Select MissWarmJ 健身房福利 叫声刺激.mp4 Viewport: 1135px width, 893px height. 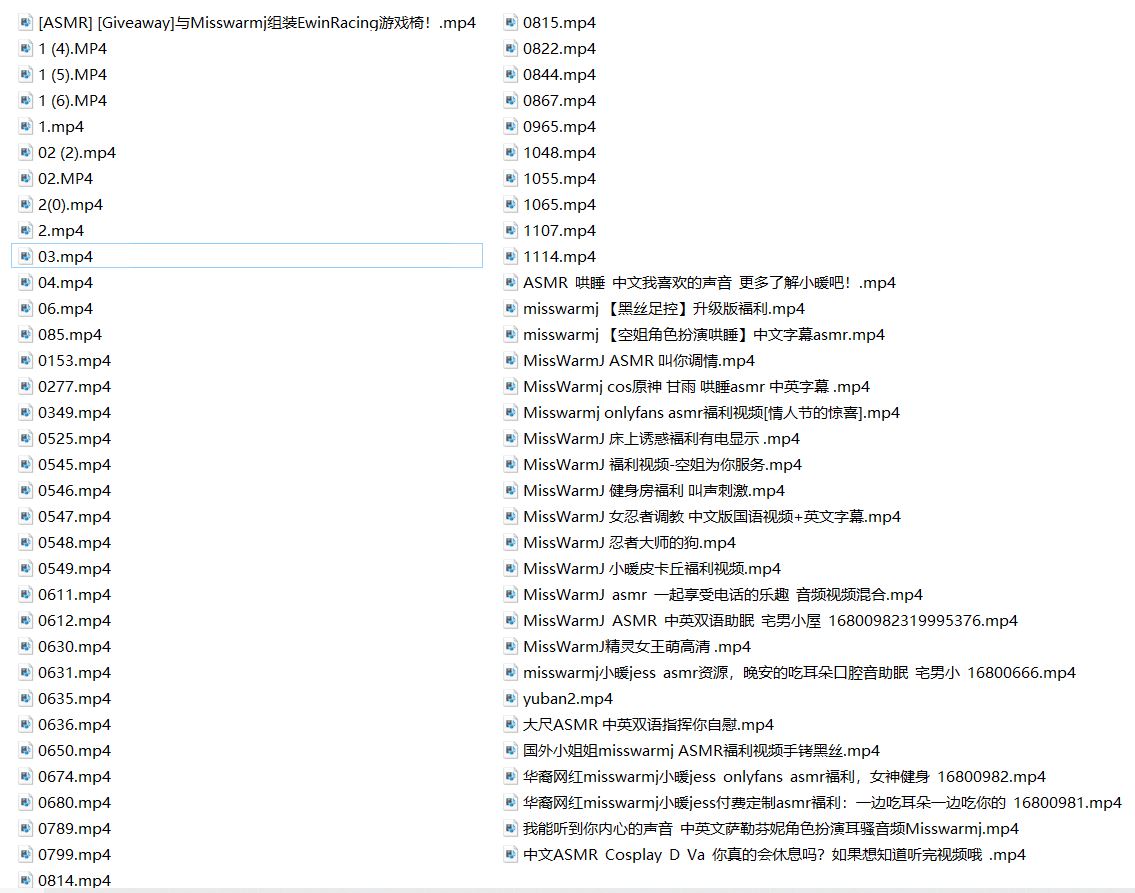pos(654,491)
